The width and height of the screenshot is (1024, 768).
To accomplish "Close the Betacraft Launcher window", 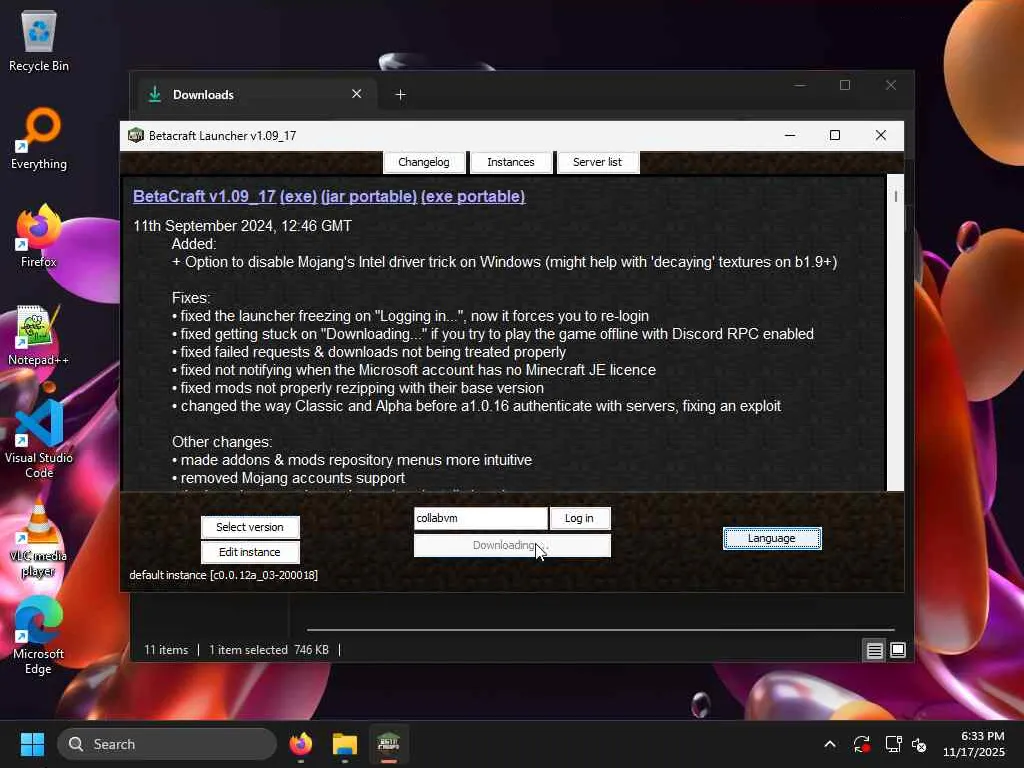I will coord(881,135).
